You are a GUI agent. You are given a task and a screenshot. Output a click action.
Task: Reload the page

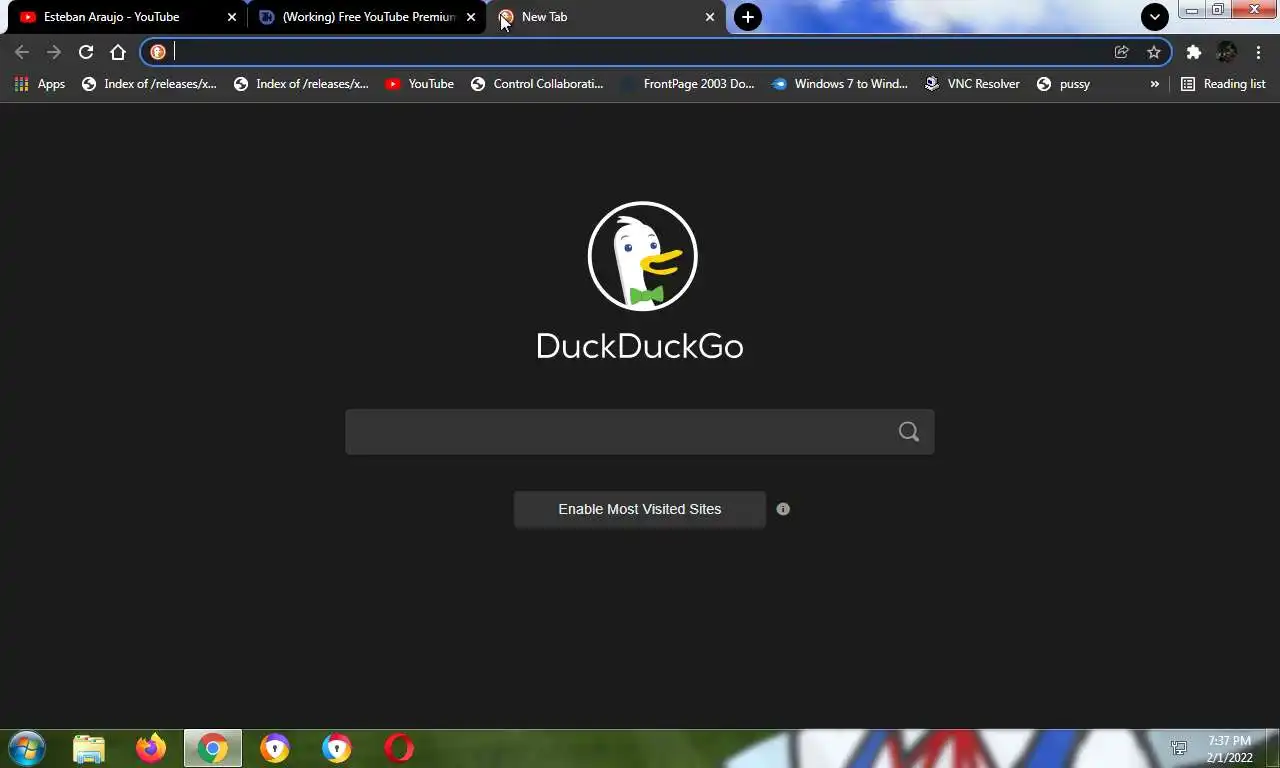tap(86, 52)
